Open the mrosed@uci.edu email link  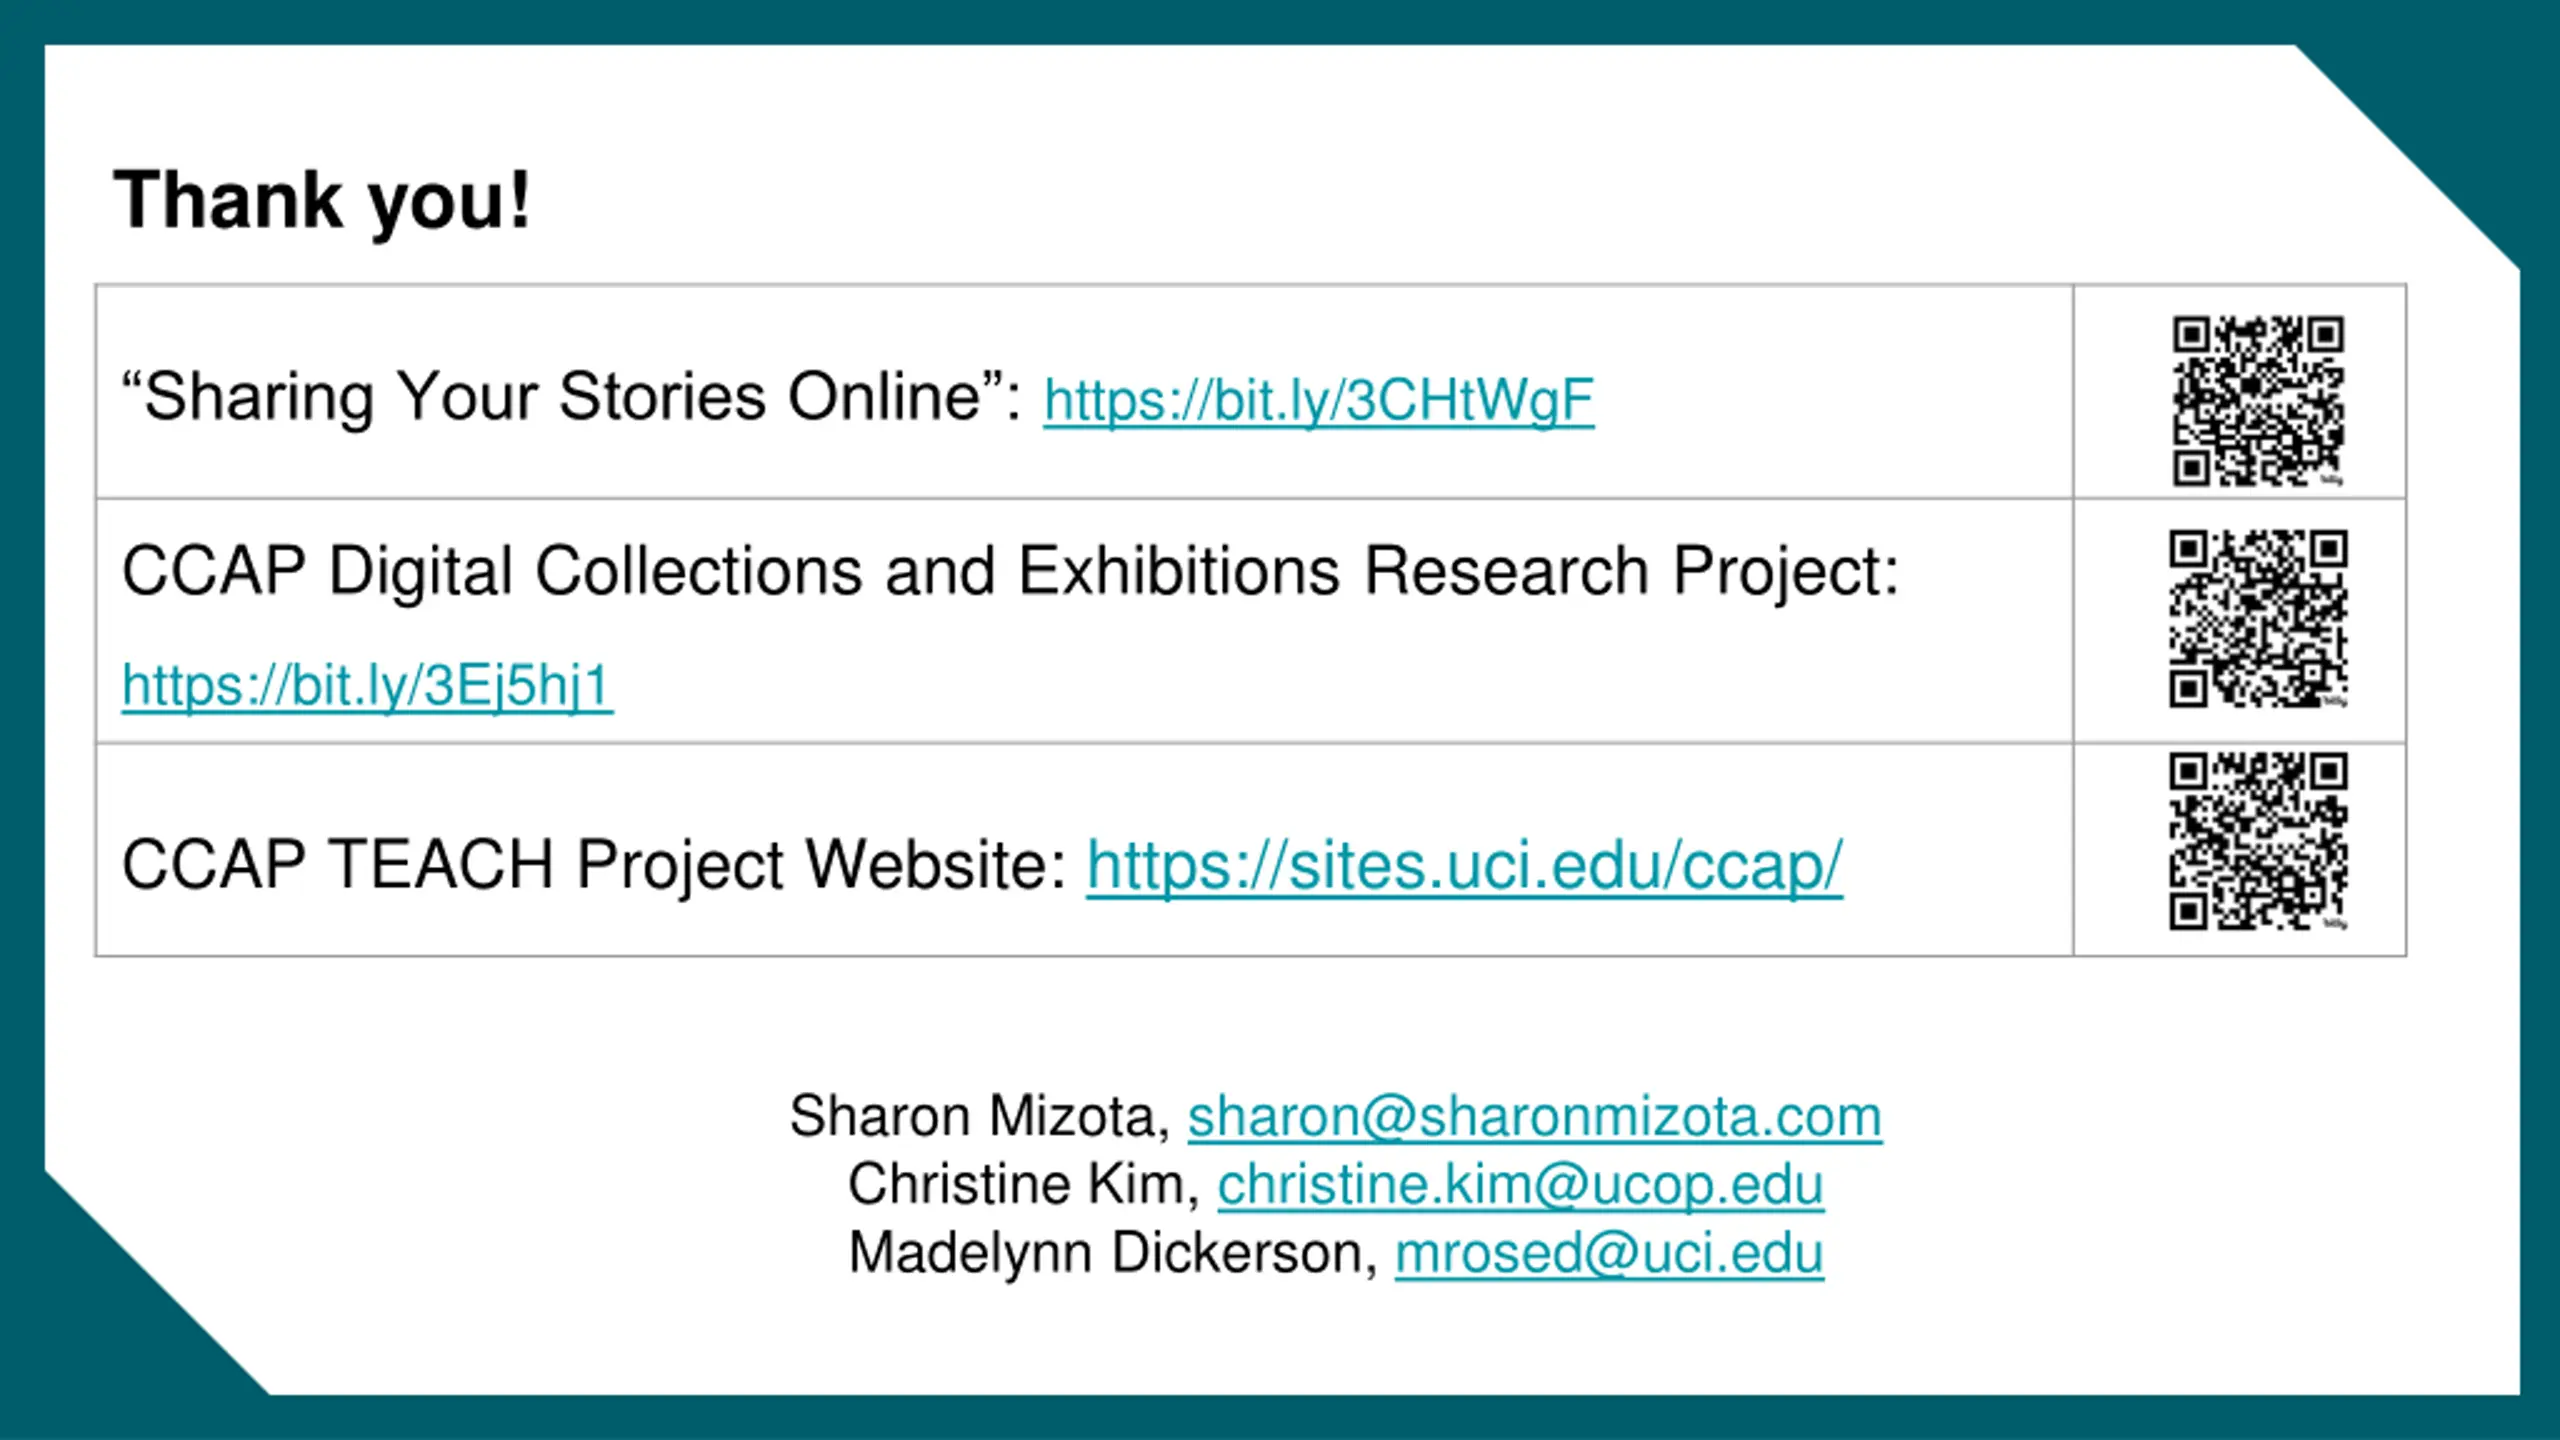(1609, 1253)
